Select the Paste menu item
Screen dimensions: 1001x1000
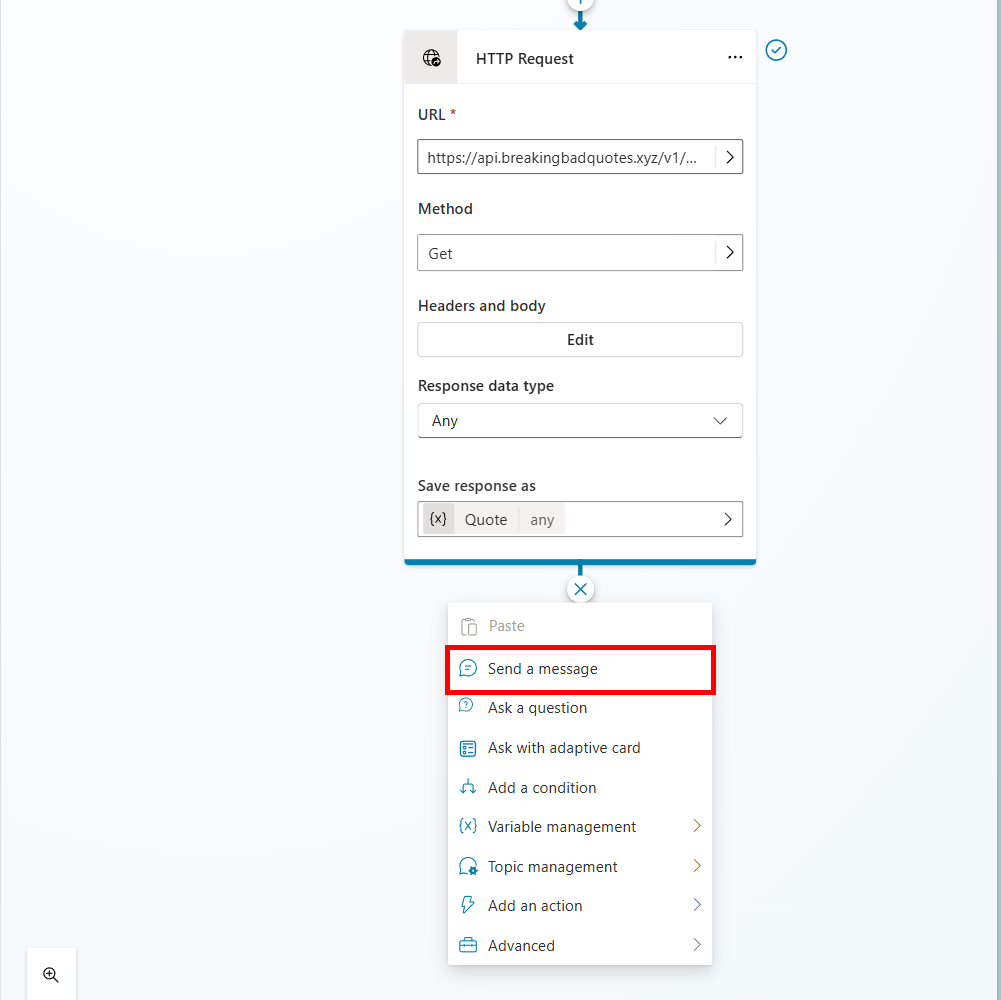point(580,626)
